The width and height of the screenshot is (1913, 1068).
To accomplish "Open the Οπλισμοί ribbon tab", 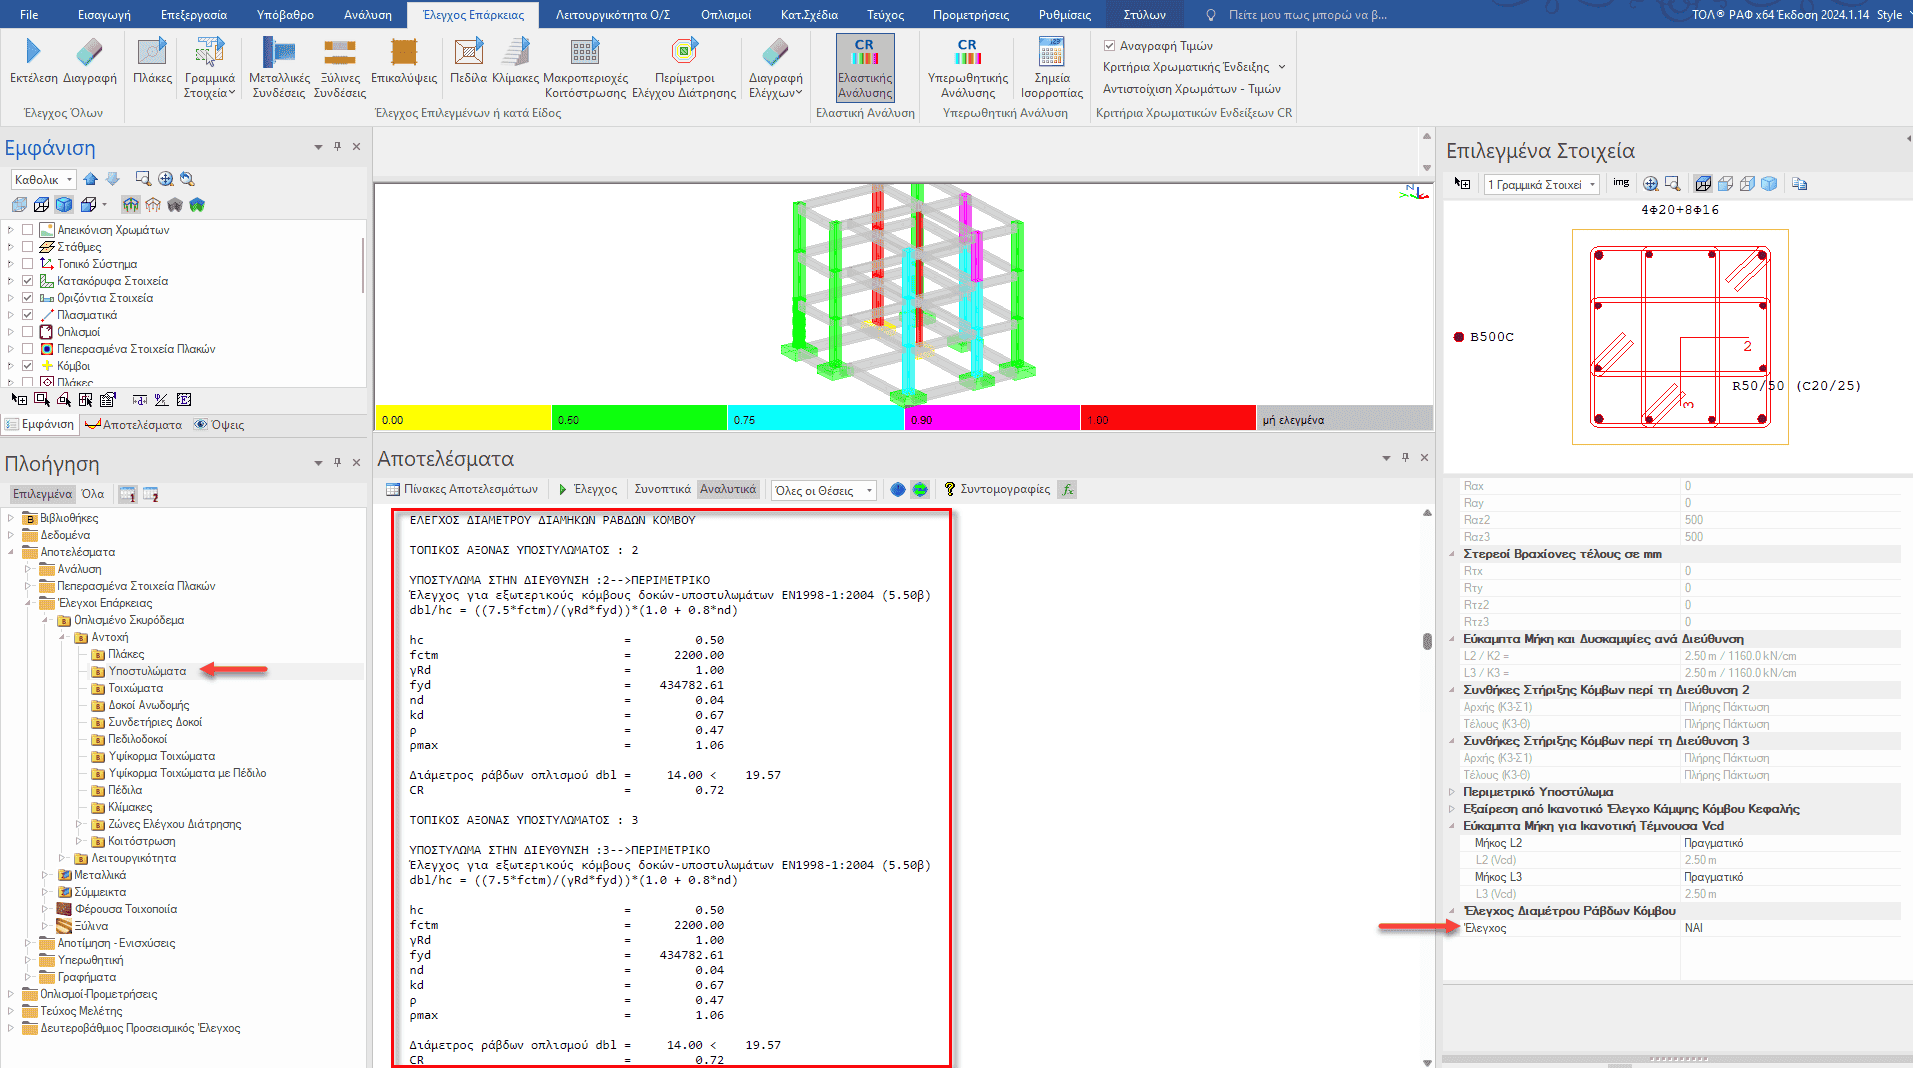I will pos(725,15).
